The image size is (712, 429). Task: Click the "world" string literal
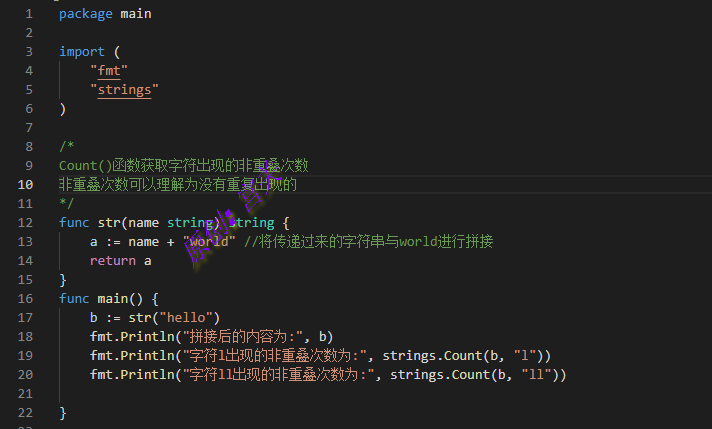(211, 242)
